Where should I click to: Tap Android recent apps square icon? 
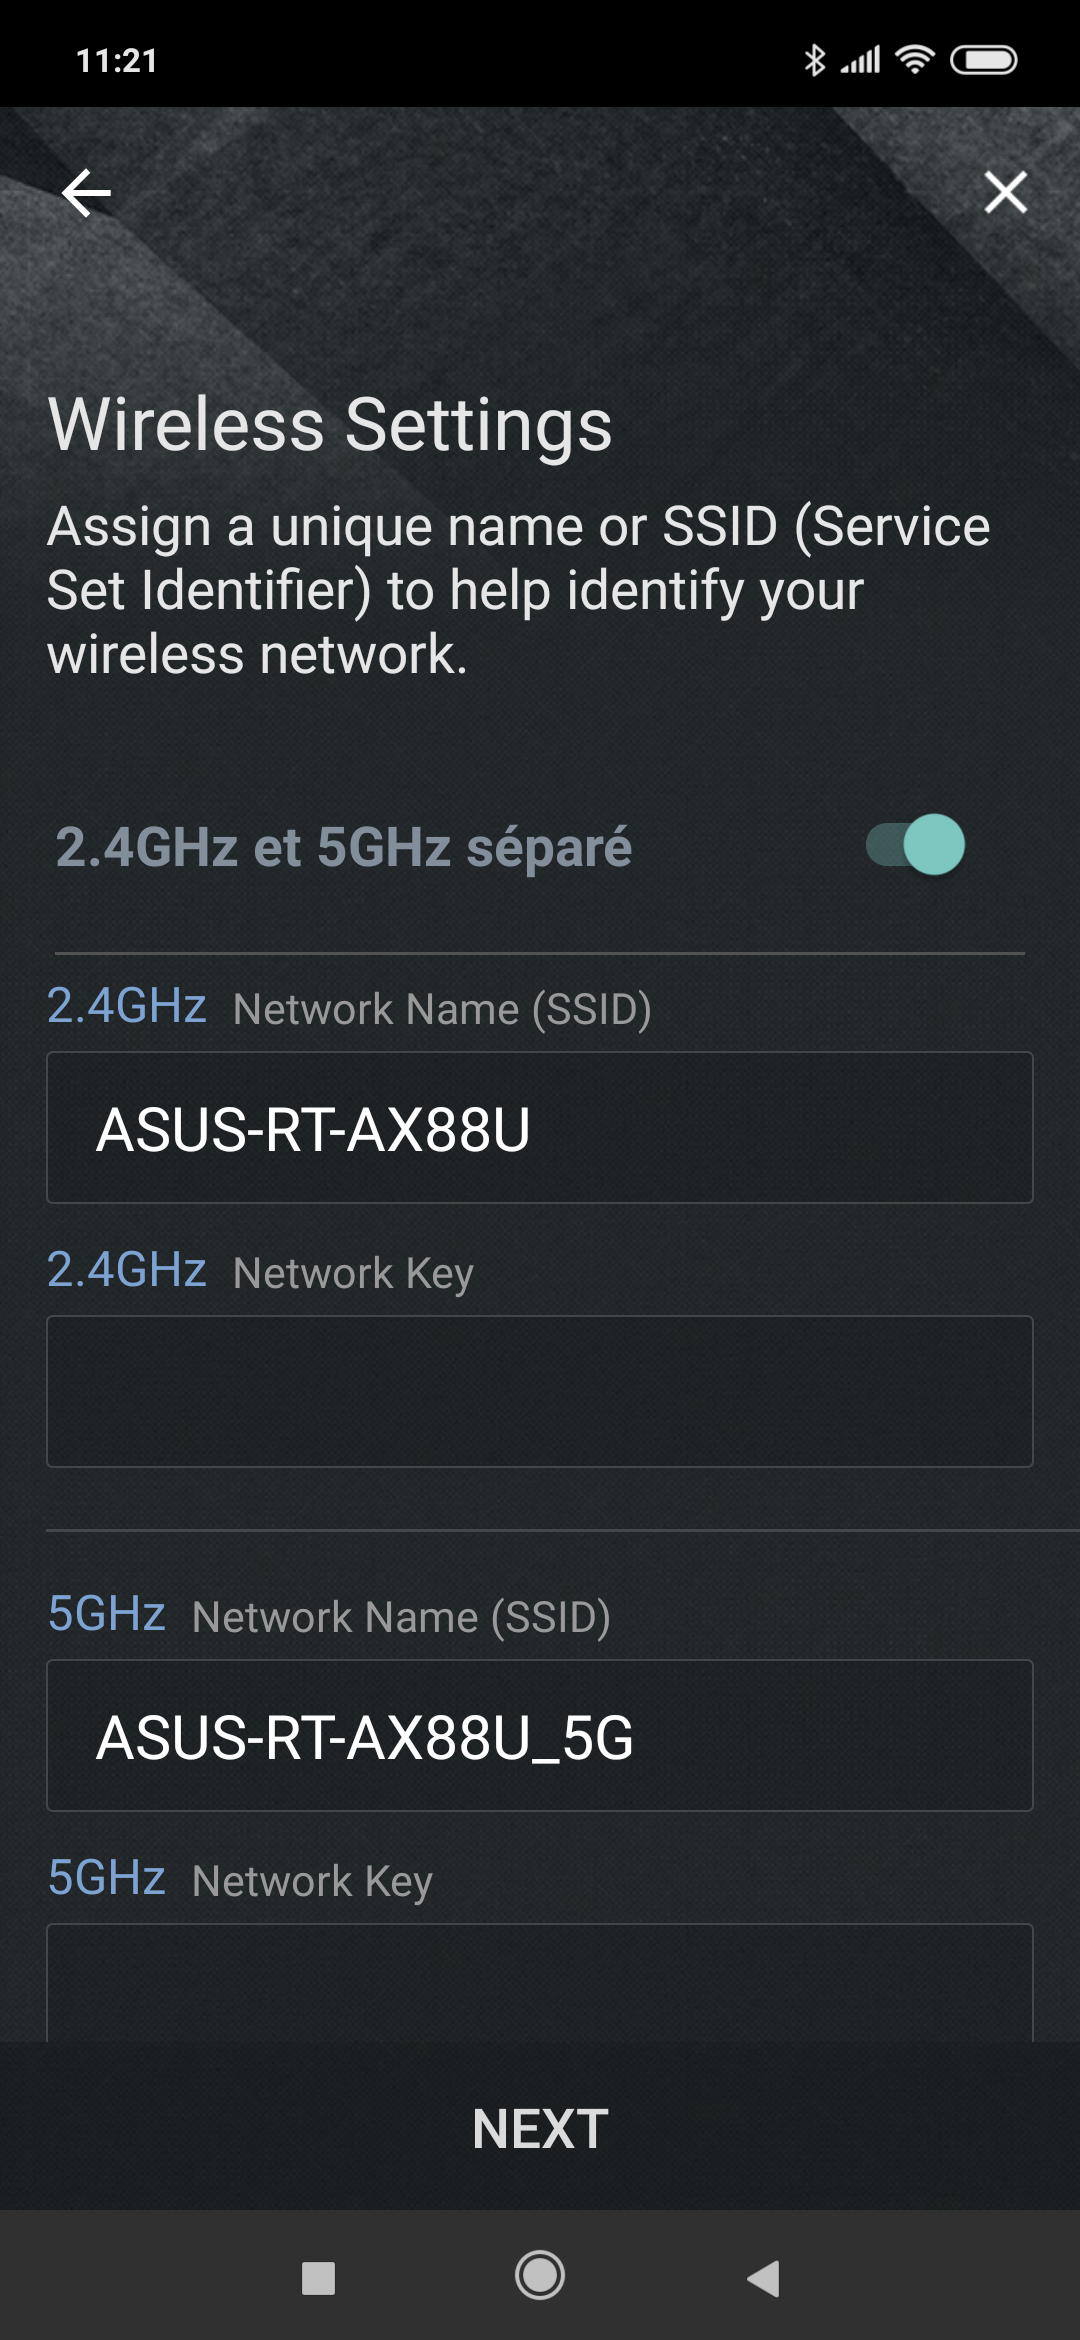point(318,2278)
